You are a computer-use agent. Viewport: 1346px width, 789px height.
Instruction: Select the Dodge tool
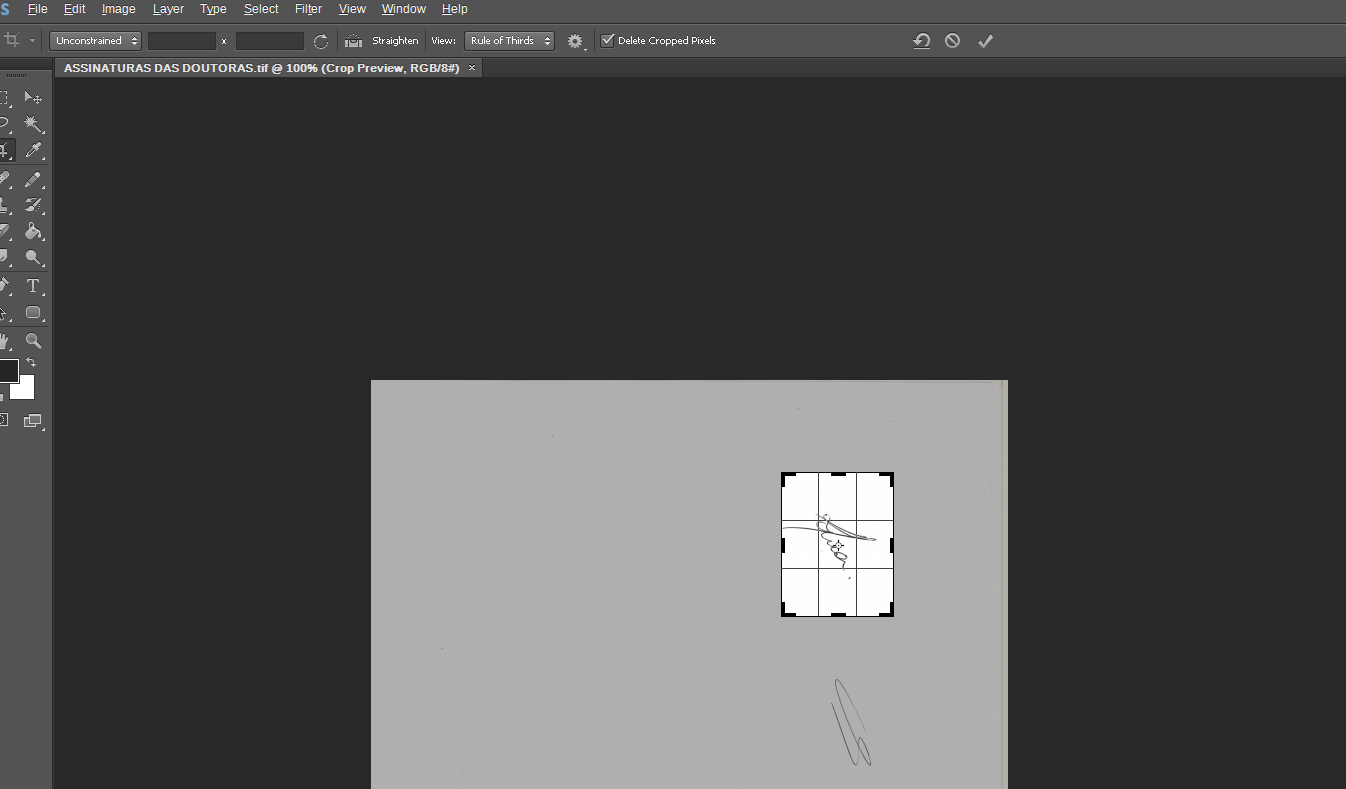(33, 257)
